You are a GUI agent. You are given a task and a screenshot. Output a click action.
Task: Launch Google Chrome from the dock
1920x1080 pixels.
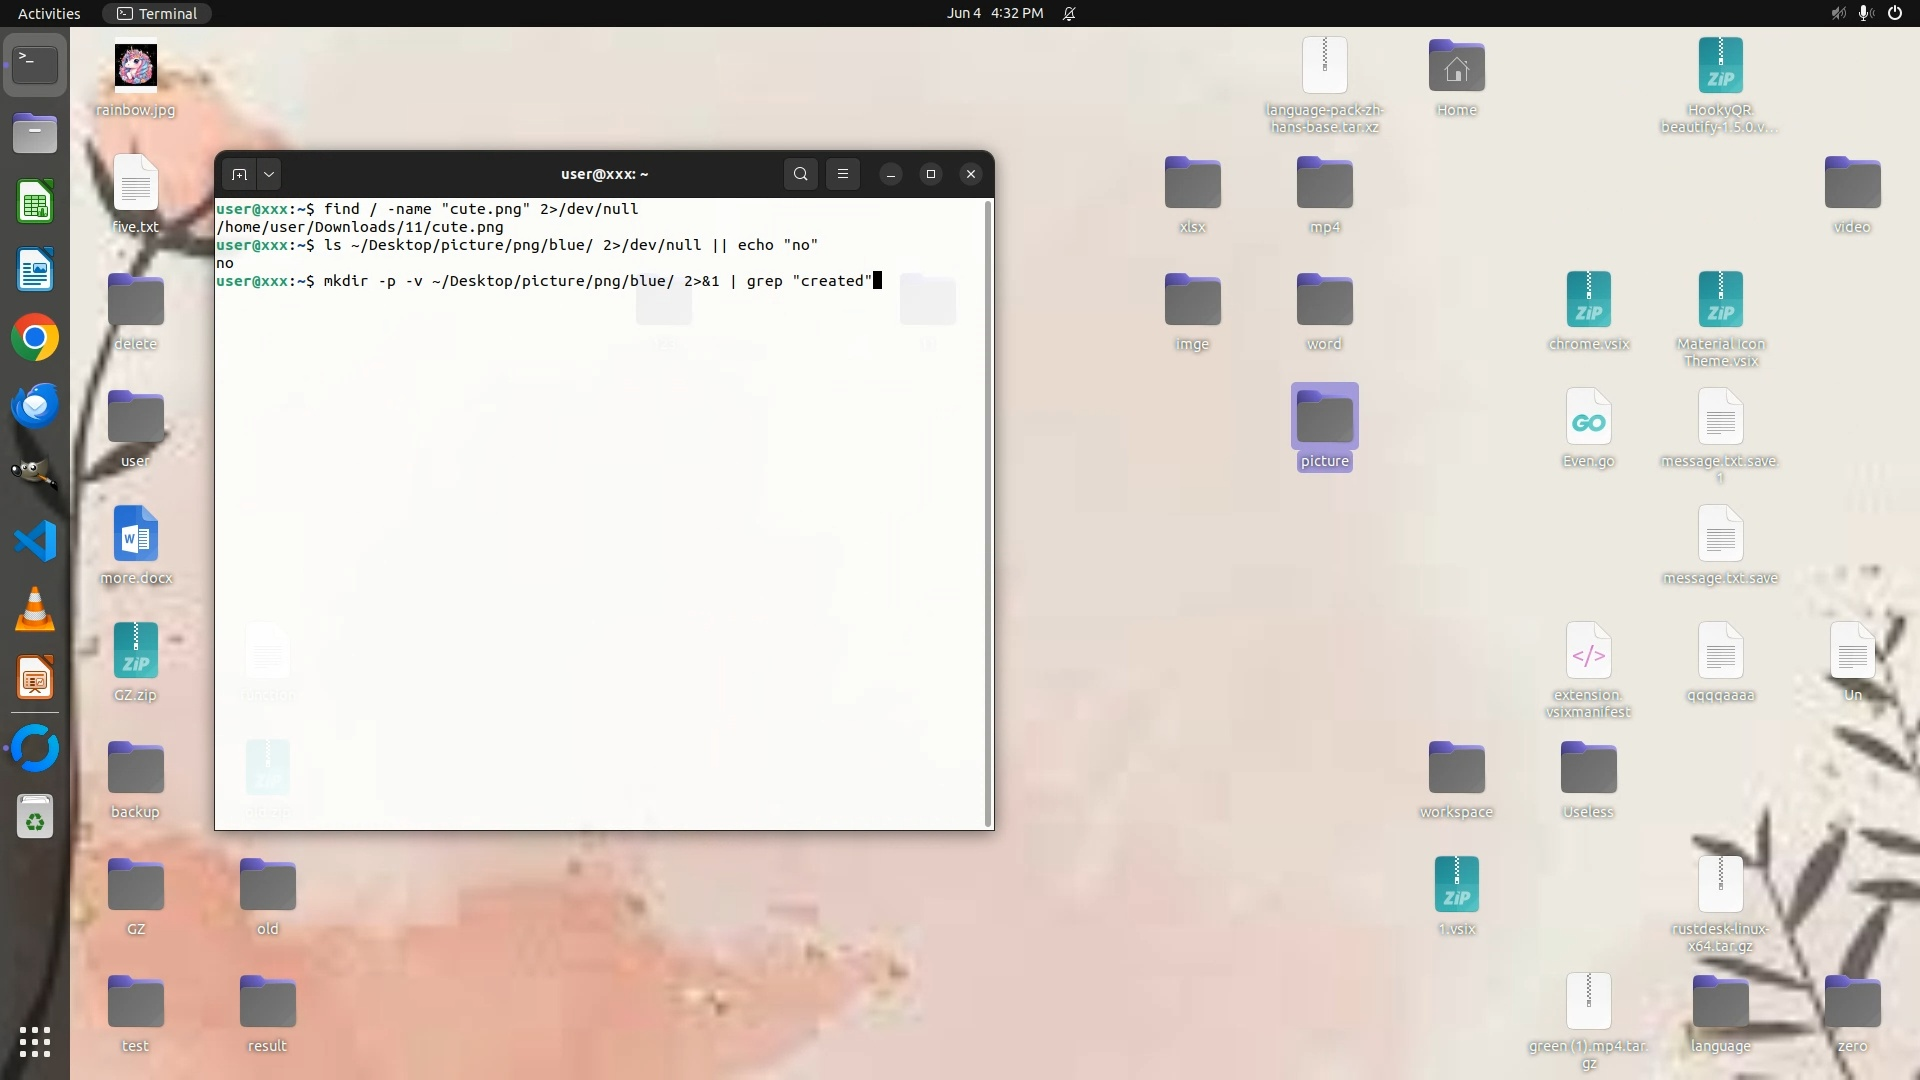coord(35,338)
